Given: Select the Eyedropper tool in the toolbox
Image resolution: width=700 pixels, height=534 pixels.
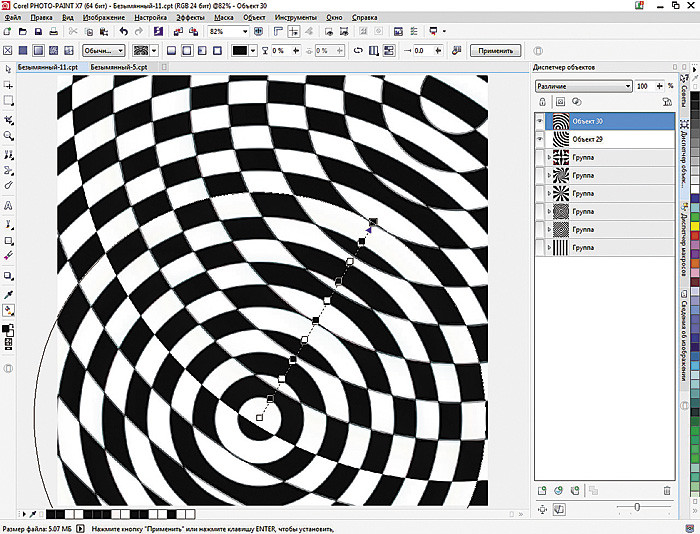Looking at the screenshot, I should [9, 294].
